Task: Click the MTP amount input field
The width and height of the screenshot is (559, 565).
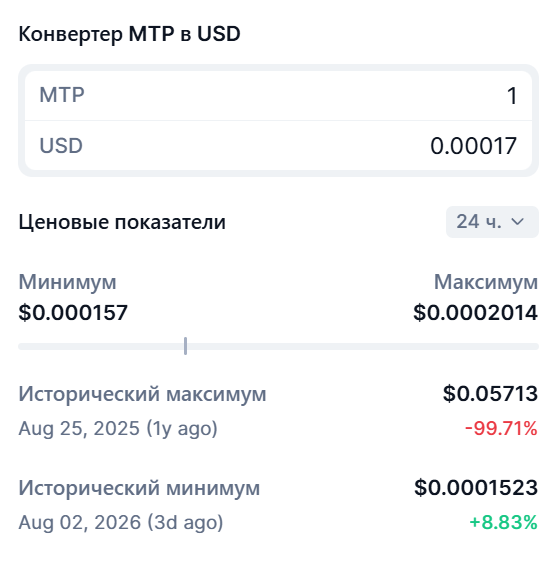Action: pyautogui.click(x=278, y=95)
